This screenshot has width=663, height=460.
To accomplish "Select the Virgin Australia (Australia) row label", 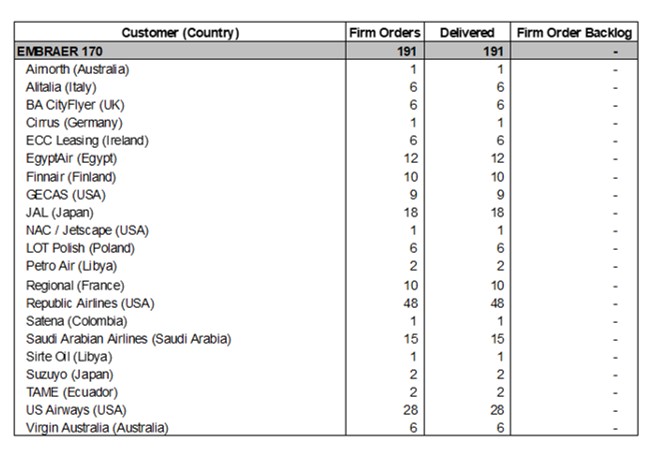I will point(97,428).
